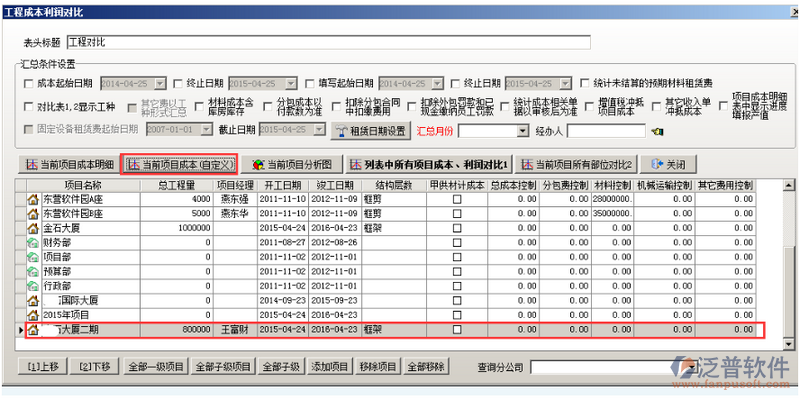Open 当前项目成本(自定义) view
The image size is (800, 400).
(x=180, y=164)
